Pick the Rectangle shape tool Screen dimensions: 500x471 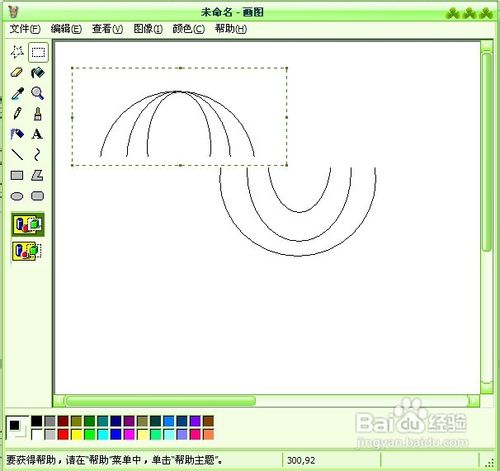[17, 176]
